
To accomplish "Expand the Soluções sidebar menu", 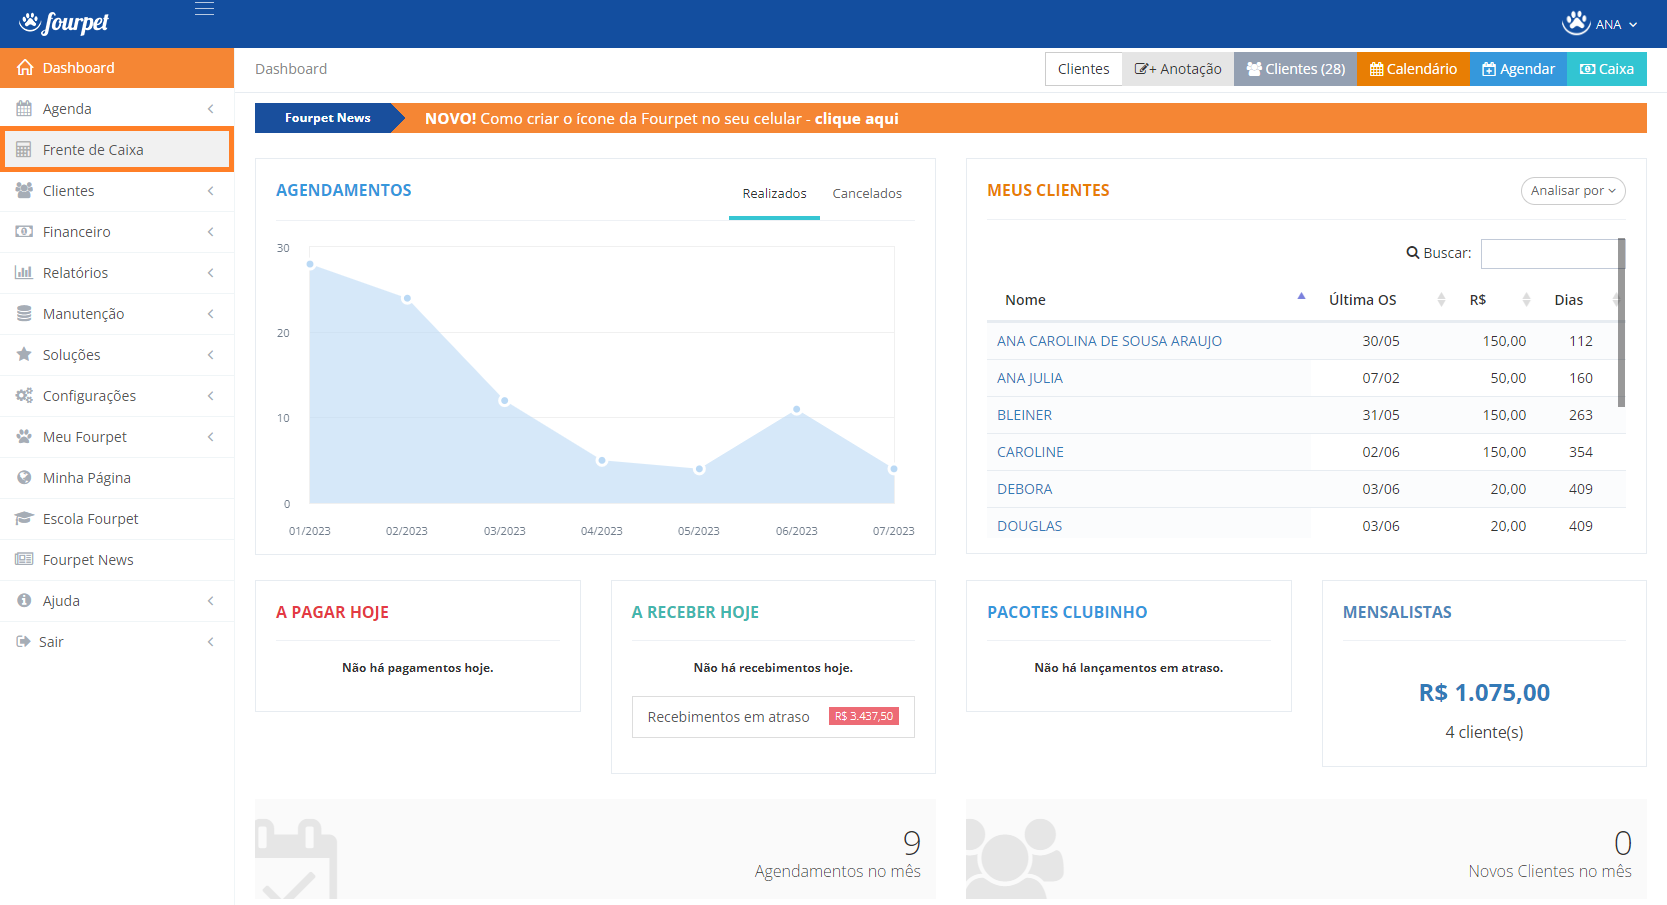I will (211, 355).
